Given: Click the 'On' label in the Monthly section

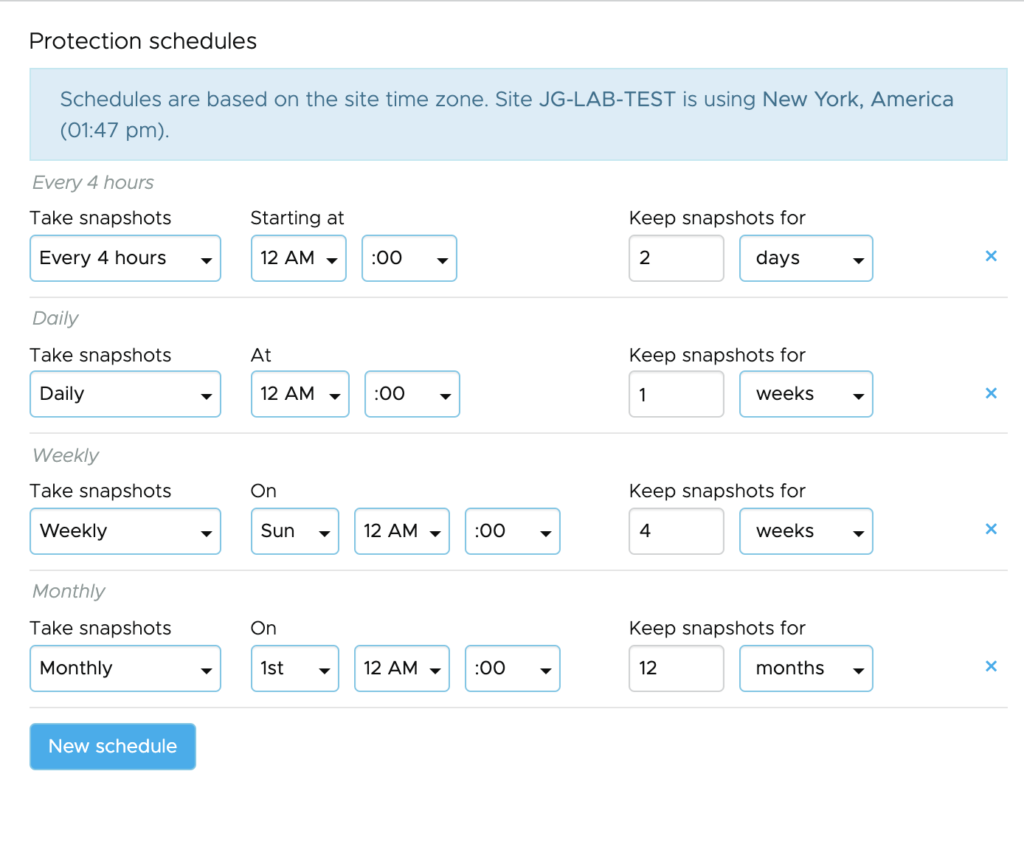Looking at the screenshot, I should pyautogui.click(x=263, y=628).
